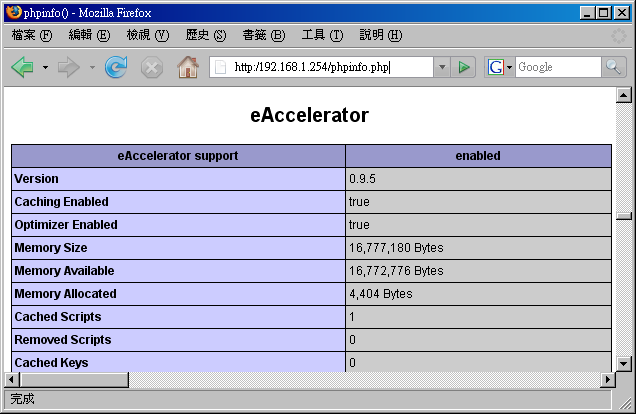Click the vertical scrollbar down arrow
The image size is (636, 414).
point(624,363)
